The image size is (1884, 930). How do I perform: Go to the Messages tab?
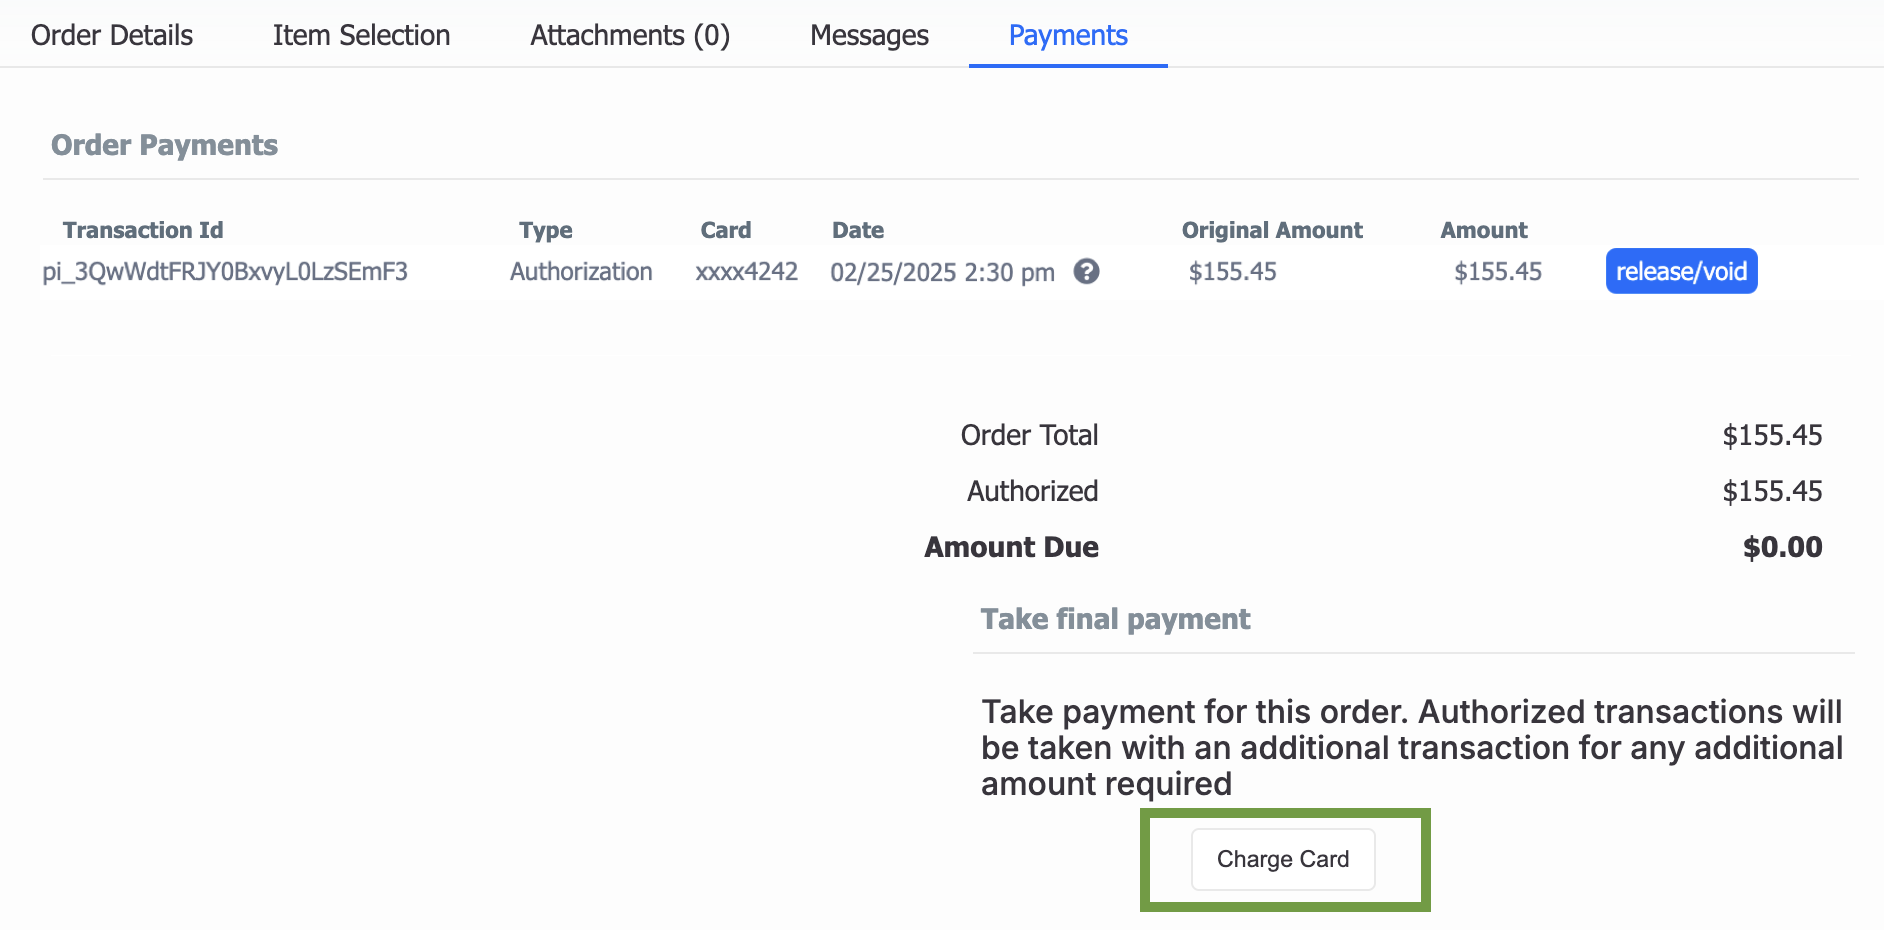tap(869, 35)
